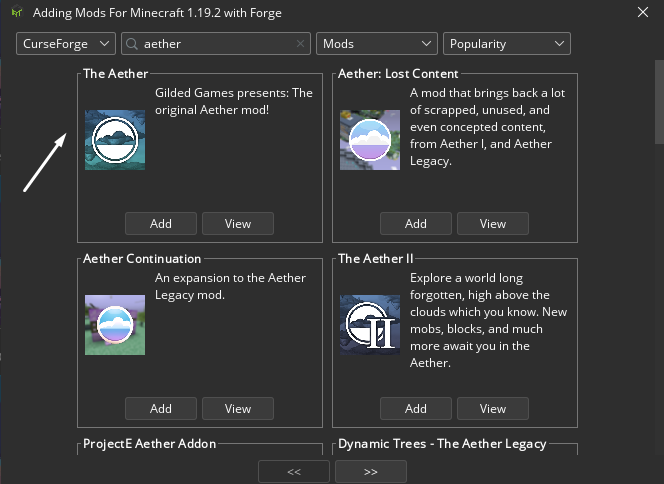Click 'A mod that brings back' description
This screenshot has height=484, width=664.
click(487, 127)
